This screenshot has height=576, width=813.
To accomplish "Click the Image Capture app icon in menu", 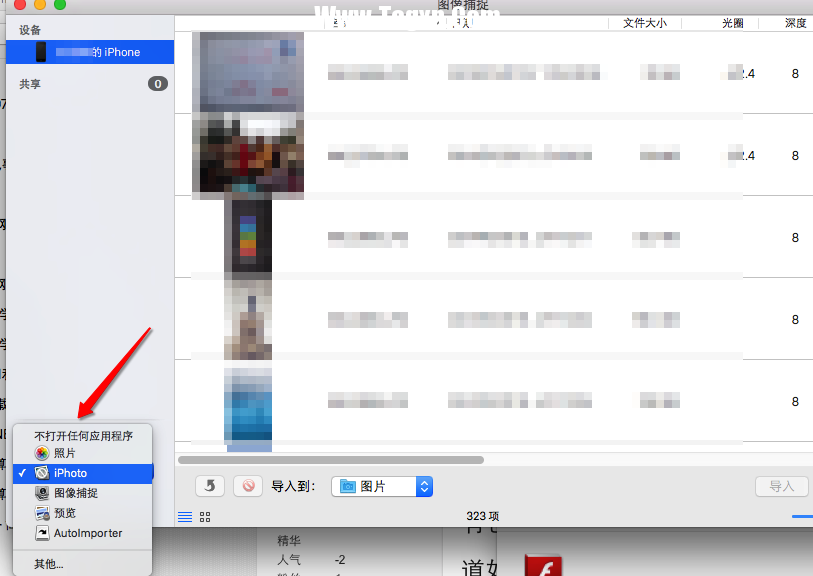I will click(42, 493).
